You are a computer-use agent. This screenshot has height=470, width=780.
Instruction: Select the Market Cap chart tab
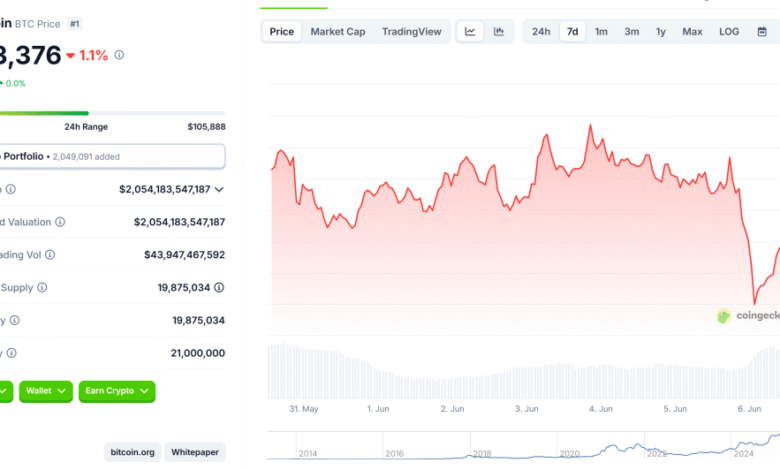point(338,32)
